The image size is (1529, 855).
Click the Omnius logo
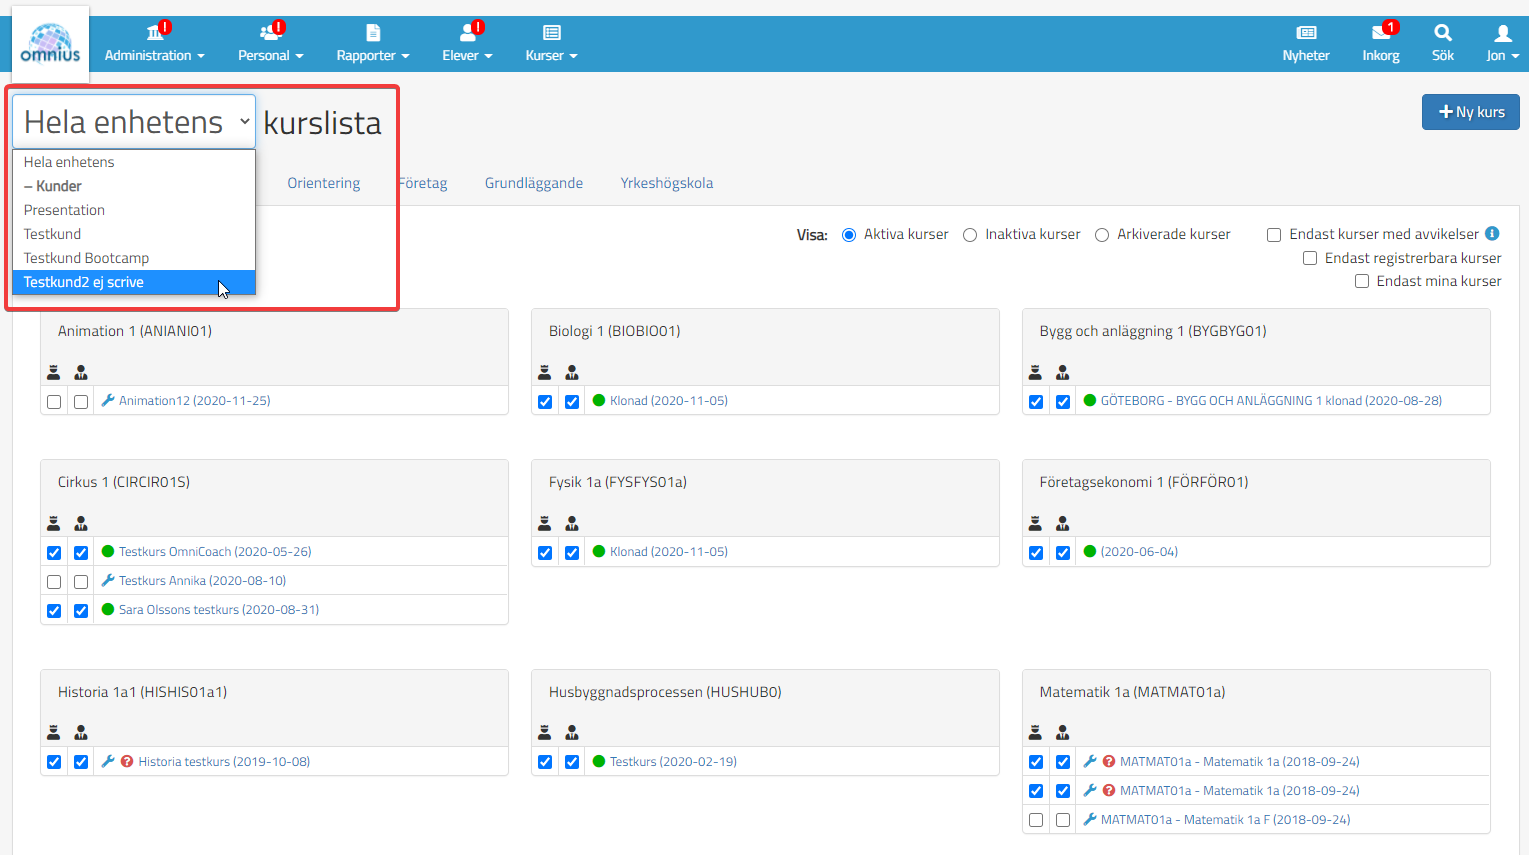(50, 43)
